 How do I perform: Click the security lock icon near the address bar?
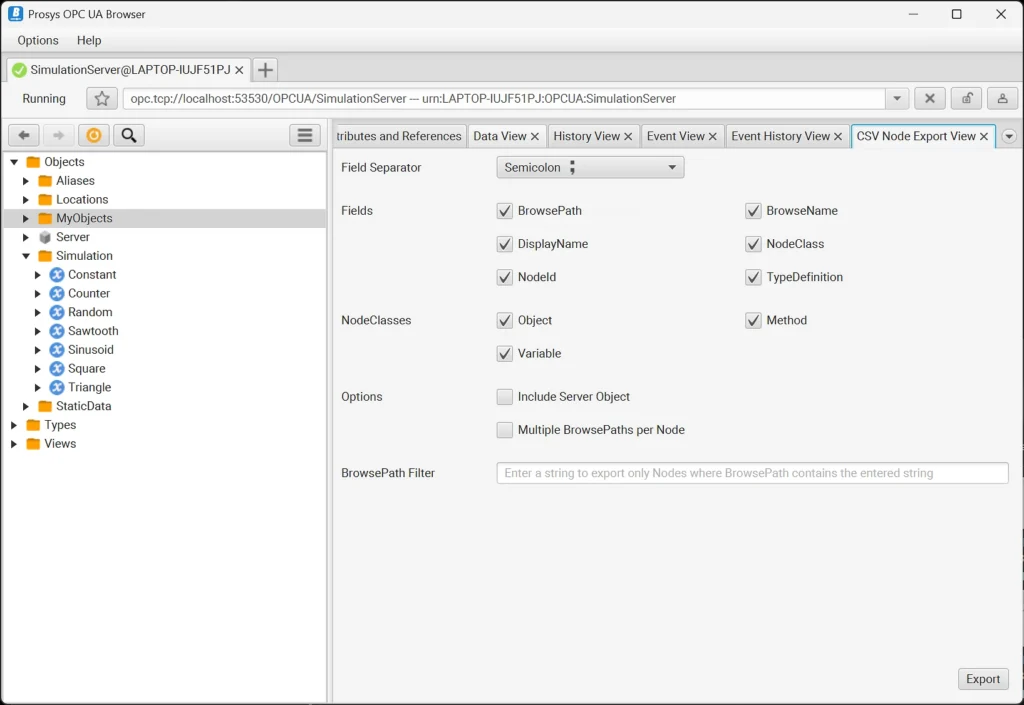966,98
